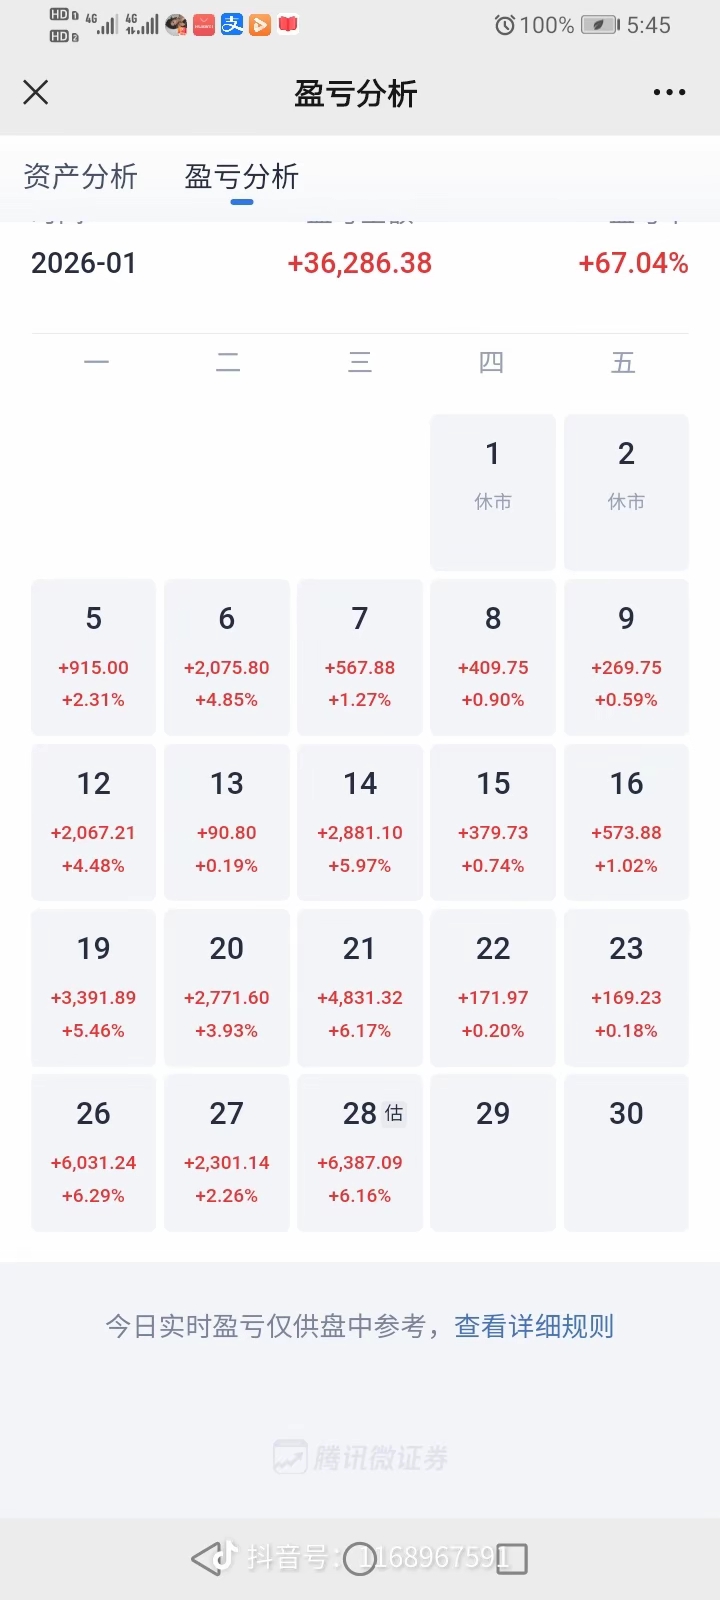The image size is (720, 1600).
Task: Tap the alarm clock status icon
Action: point(505,25)
